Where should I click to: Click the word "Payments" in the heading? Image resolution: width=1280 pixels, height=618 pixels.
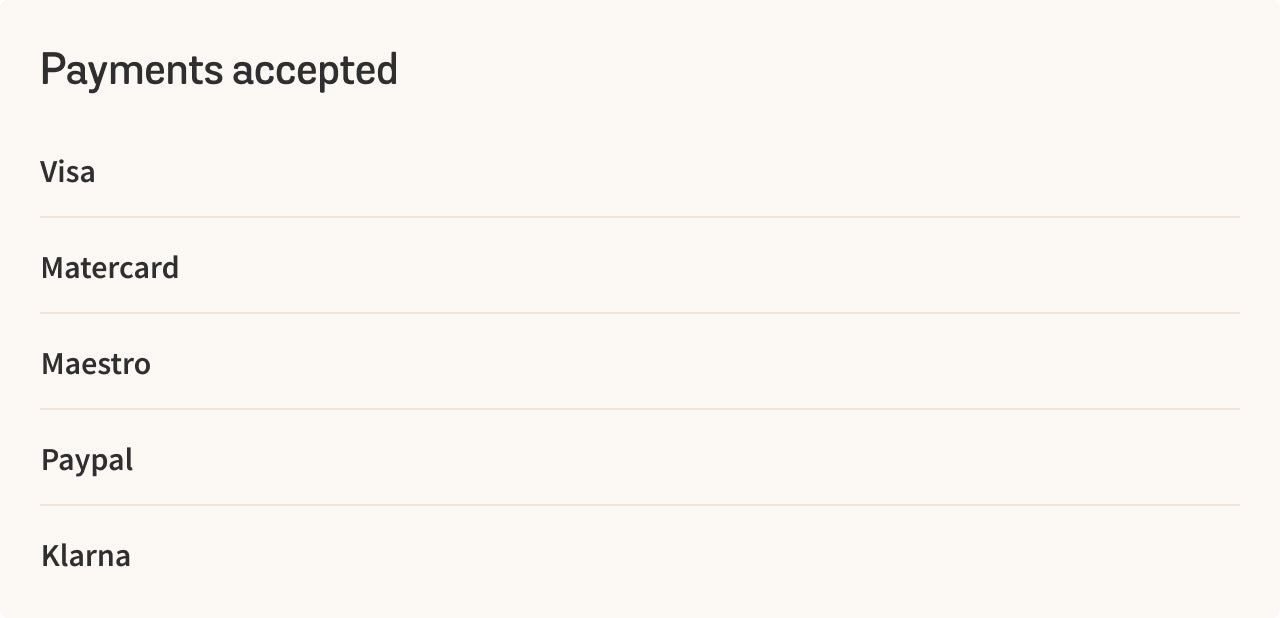click(x=132, y=71)
